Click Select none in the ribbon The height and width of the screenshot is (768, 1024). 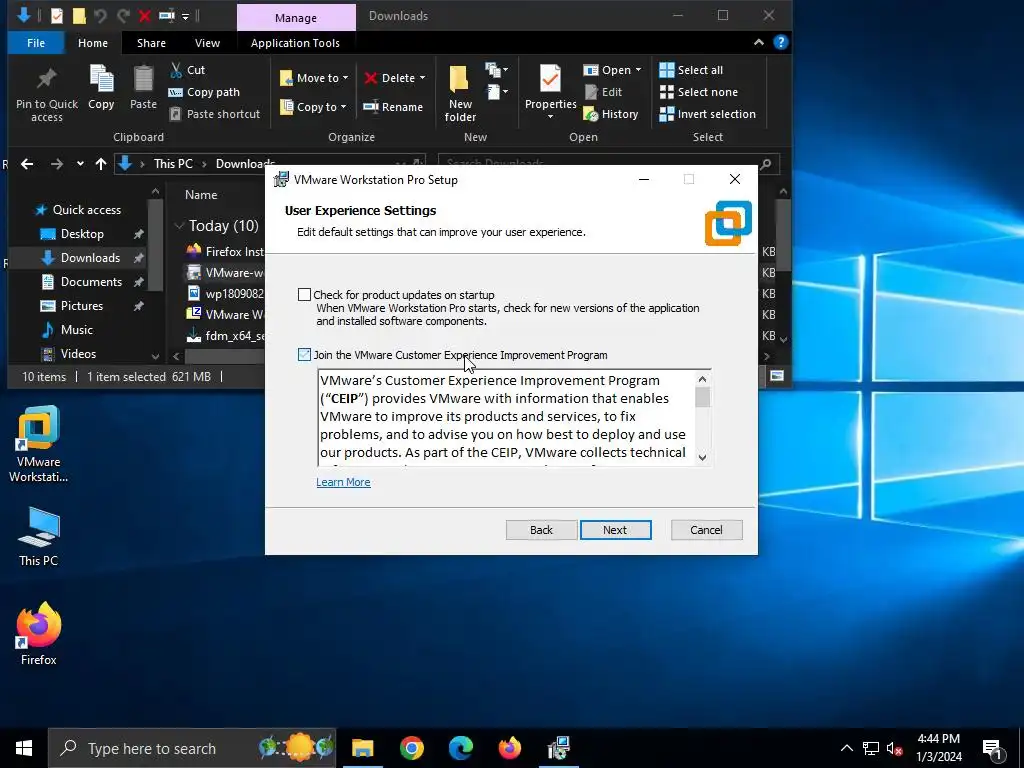pos(699,92)
